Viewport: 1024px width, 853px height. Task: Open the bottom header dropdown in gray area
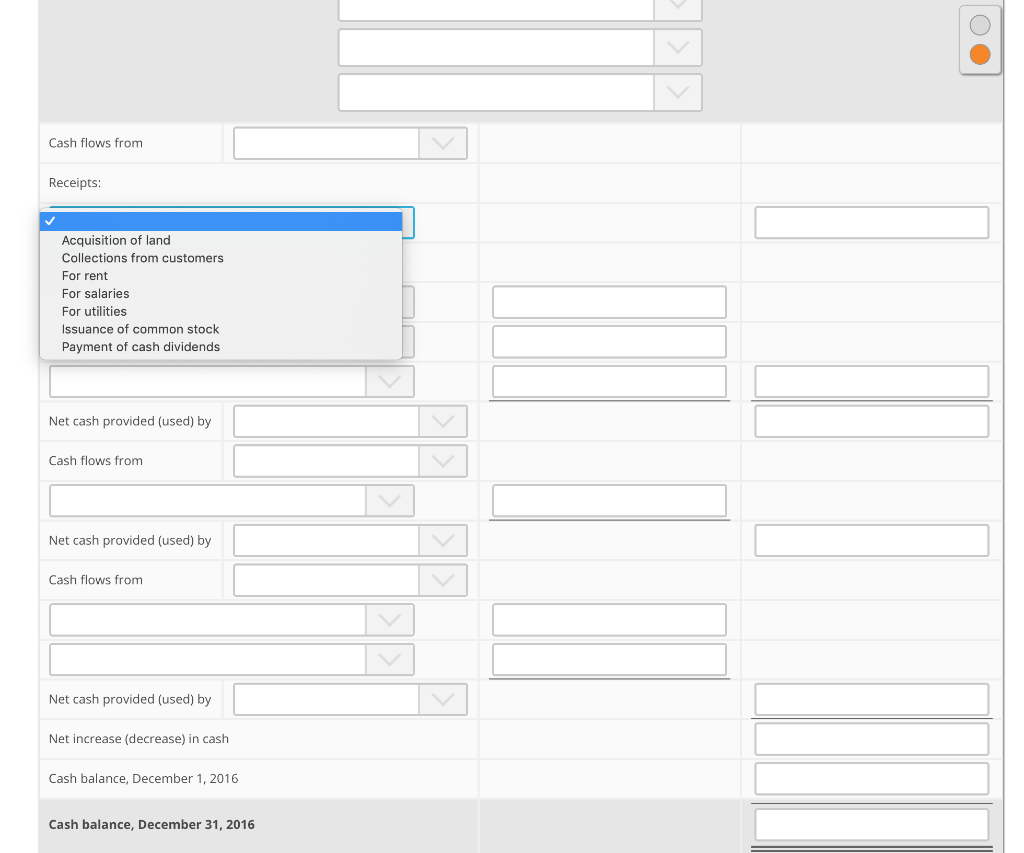(520, 93)
